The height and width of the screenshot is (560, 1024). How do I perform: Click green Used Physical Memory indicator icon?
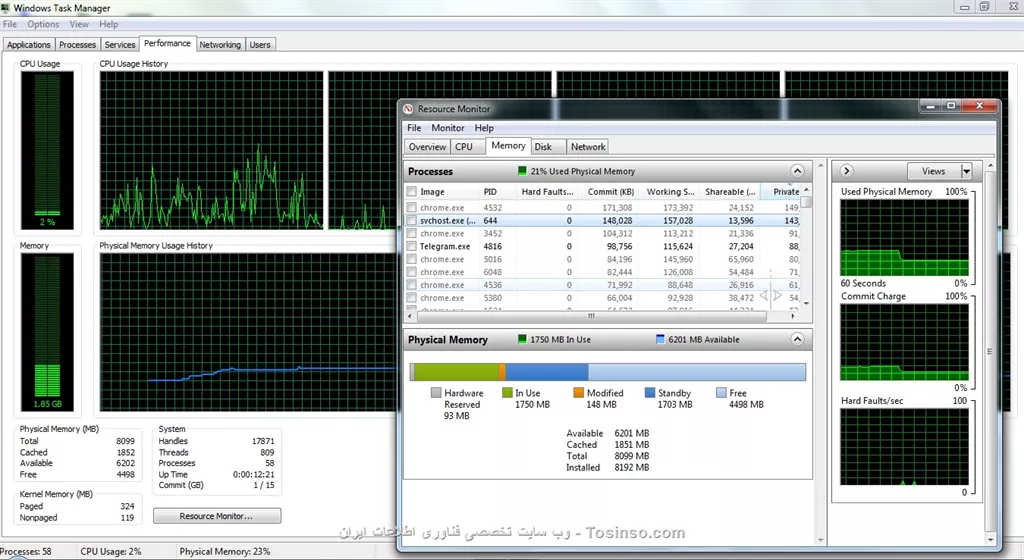pos(522,171)
